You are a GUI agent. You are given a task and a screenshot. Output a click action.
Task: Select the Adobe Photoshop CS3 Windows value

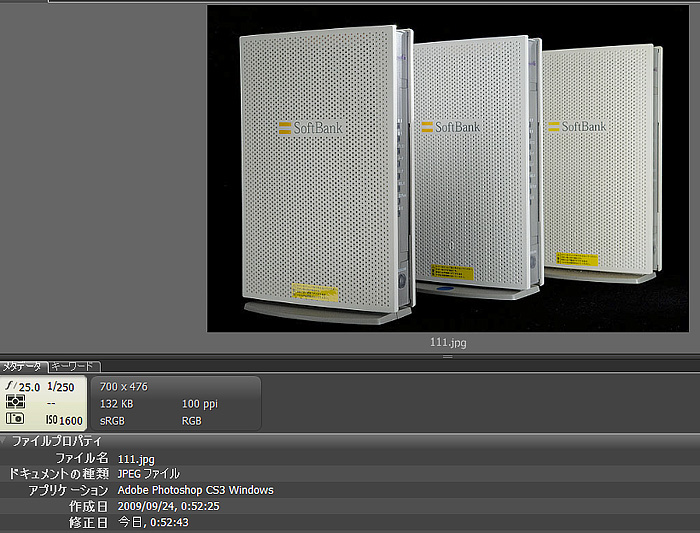tap(196, 490)
